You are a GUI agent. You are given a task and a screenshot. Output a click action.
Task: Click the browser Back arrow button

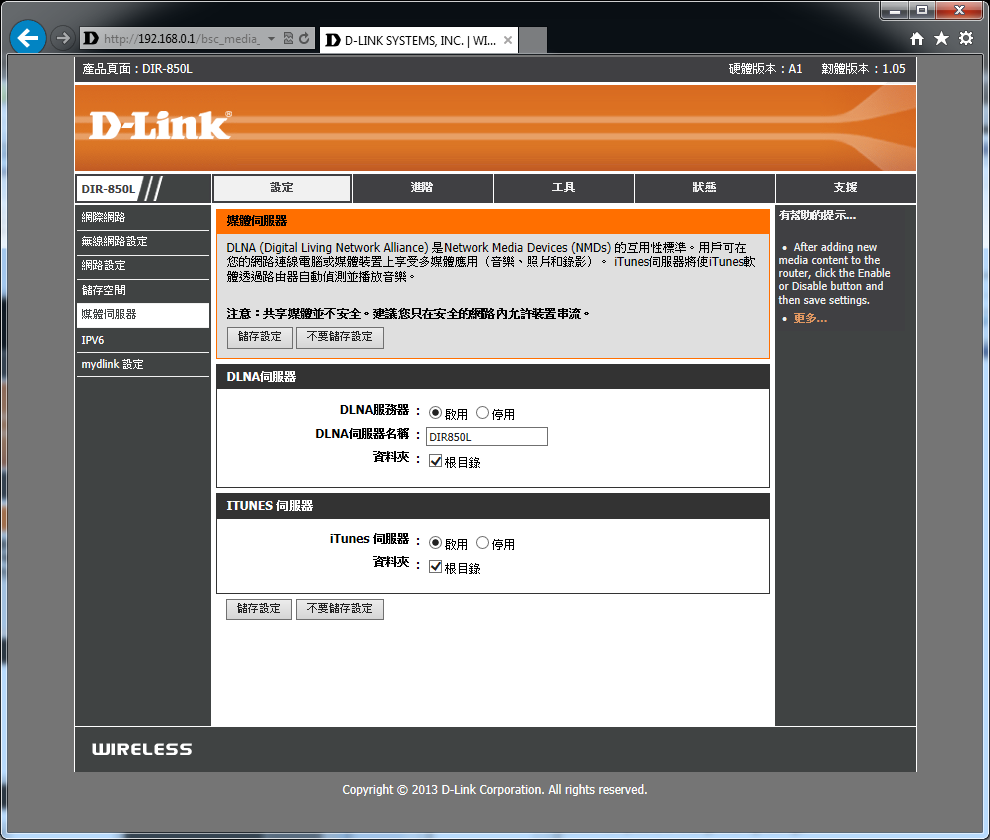click(x=27, y=38)
